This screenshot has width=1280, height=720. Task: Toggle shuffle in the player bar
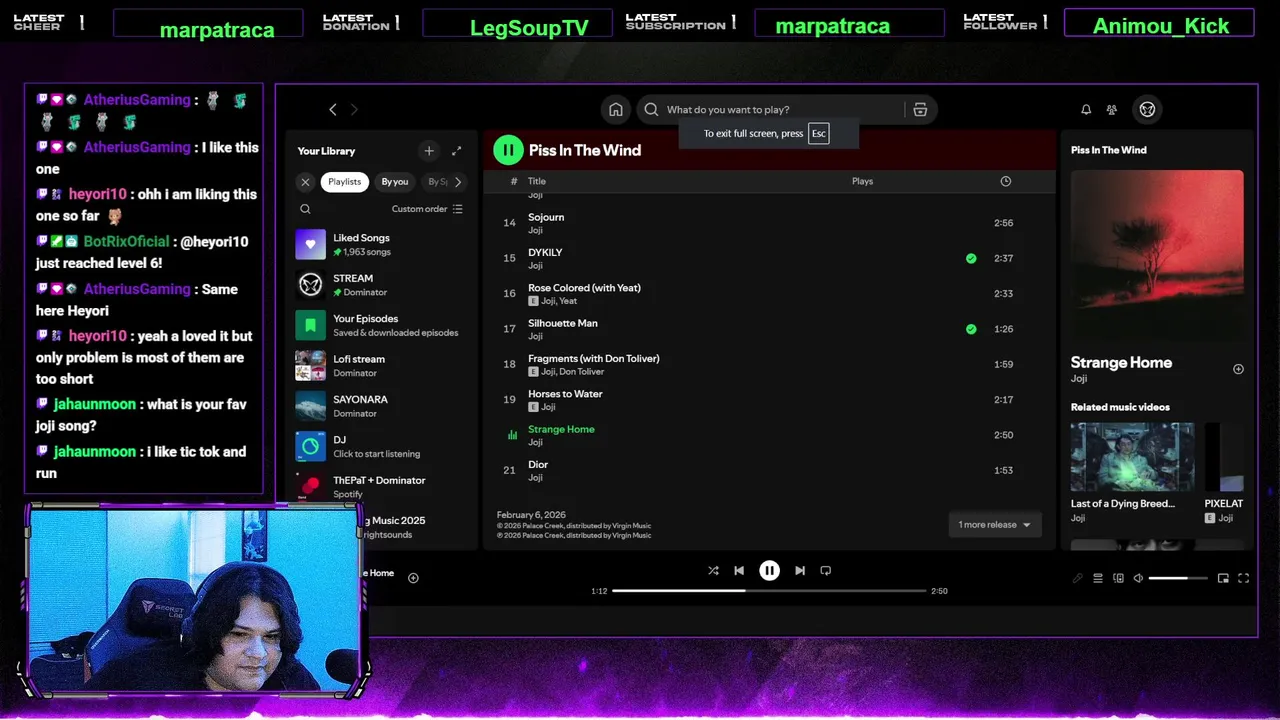[x=713, y=571]
